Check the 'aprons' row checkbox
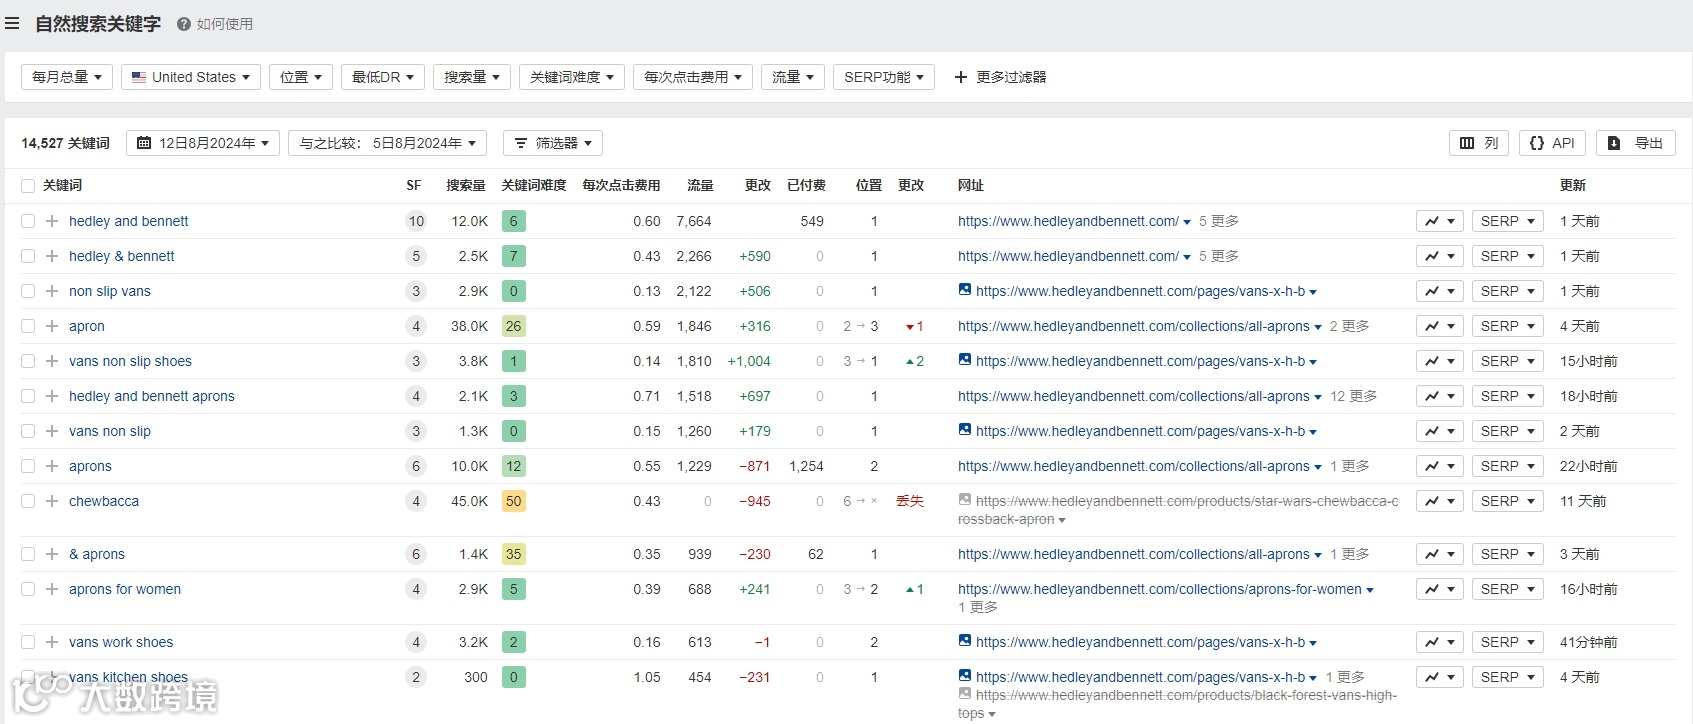This screenshot has height=724, width=1693. coord(28,466)
